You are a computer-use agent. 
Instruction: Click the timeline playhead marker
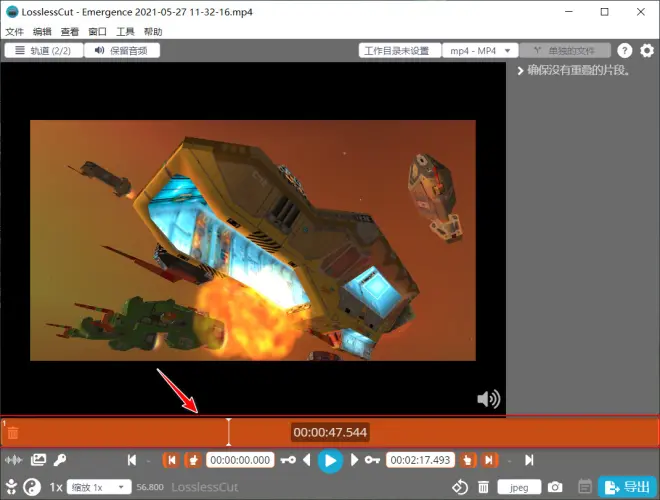[x=229, y=432]
